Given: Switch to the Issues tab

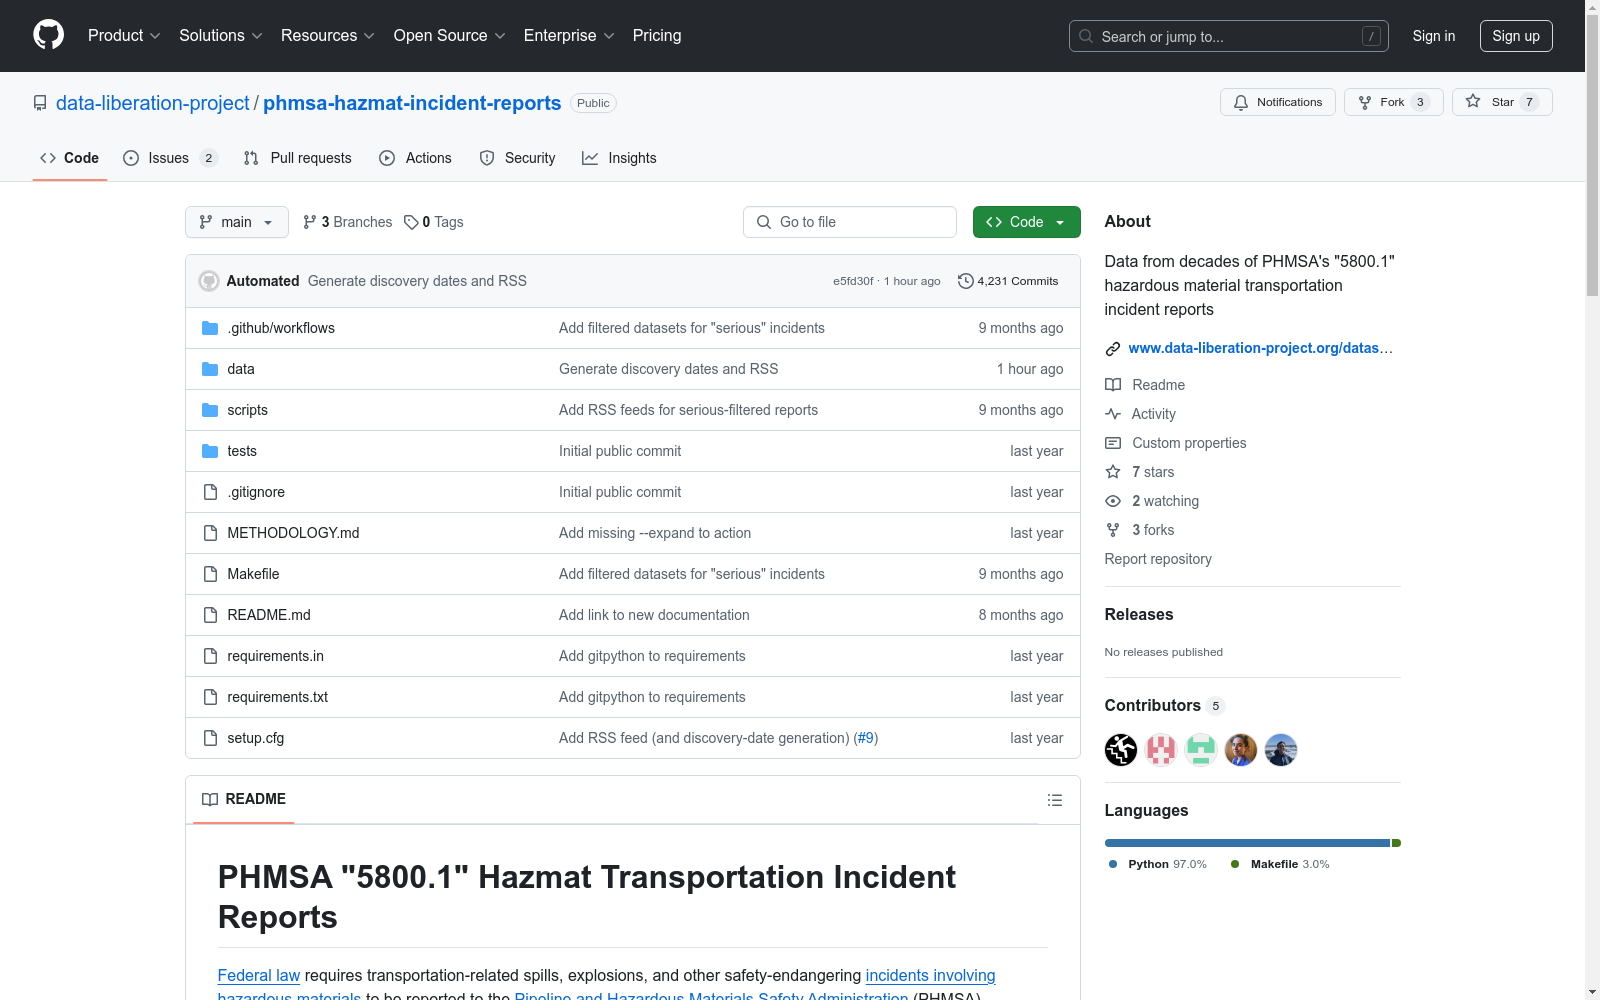Looking at the screenshot, I should point(170,158).
